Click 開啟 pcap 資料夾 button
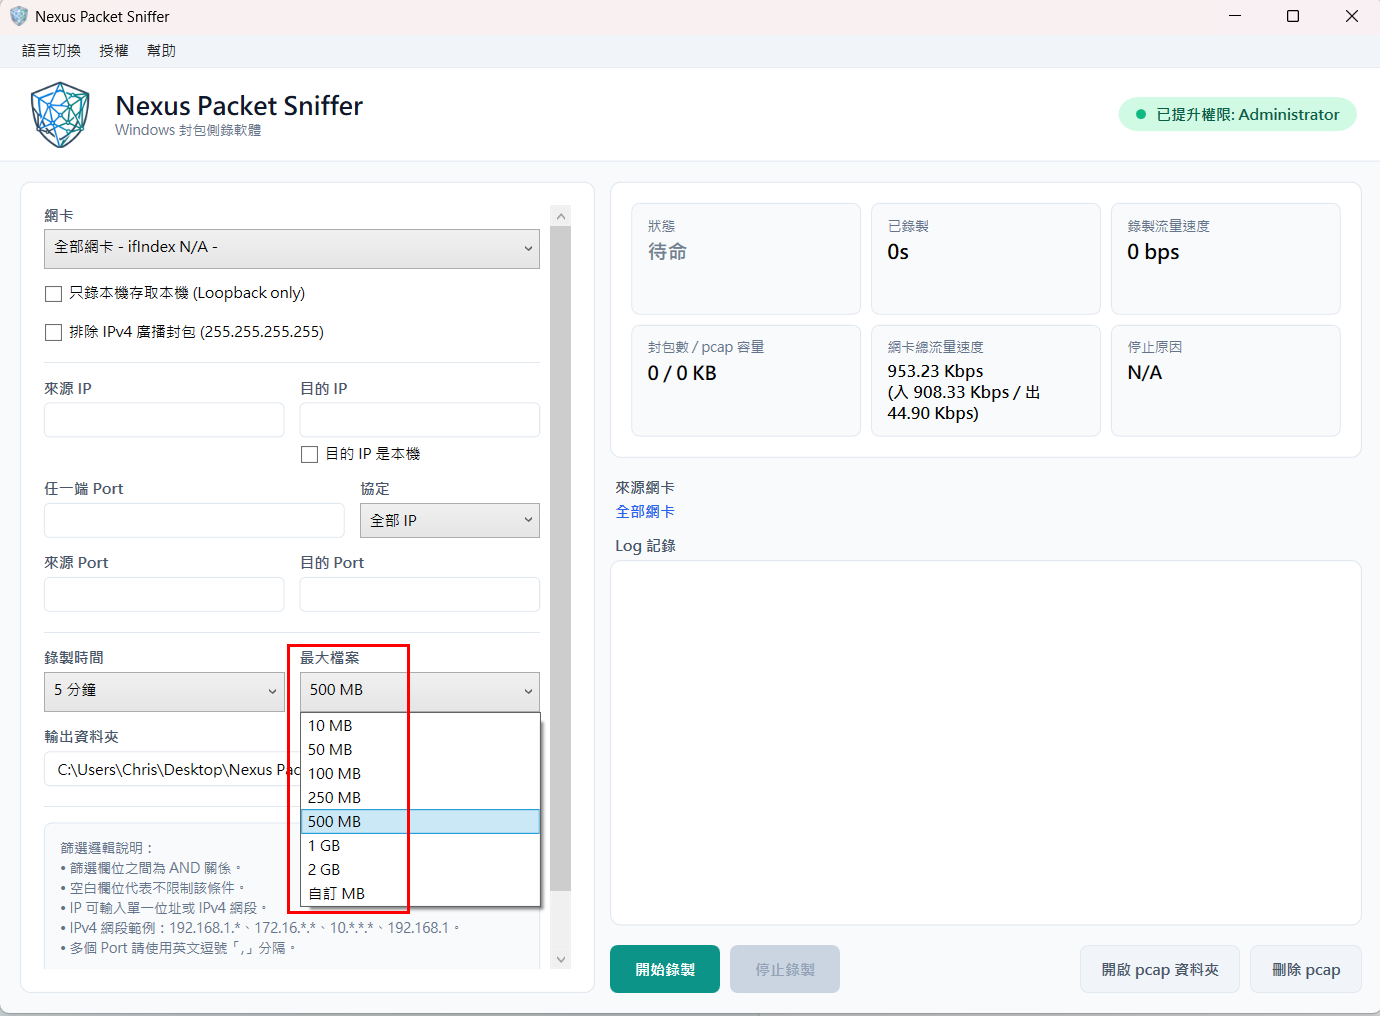 click(x=1160, y=969)
